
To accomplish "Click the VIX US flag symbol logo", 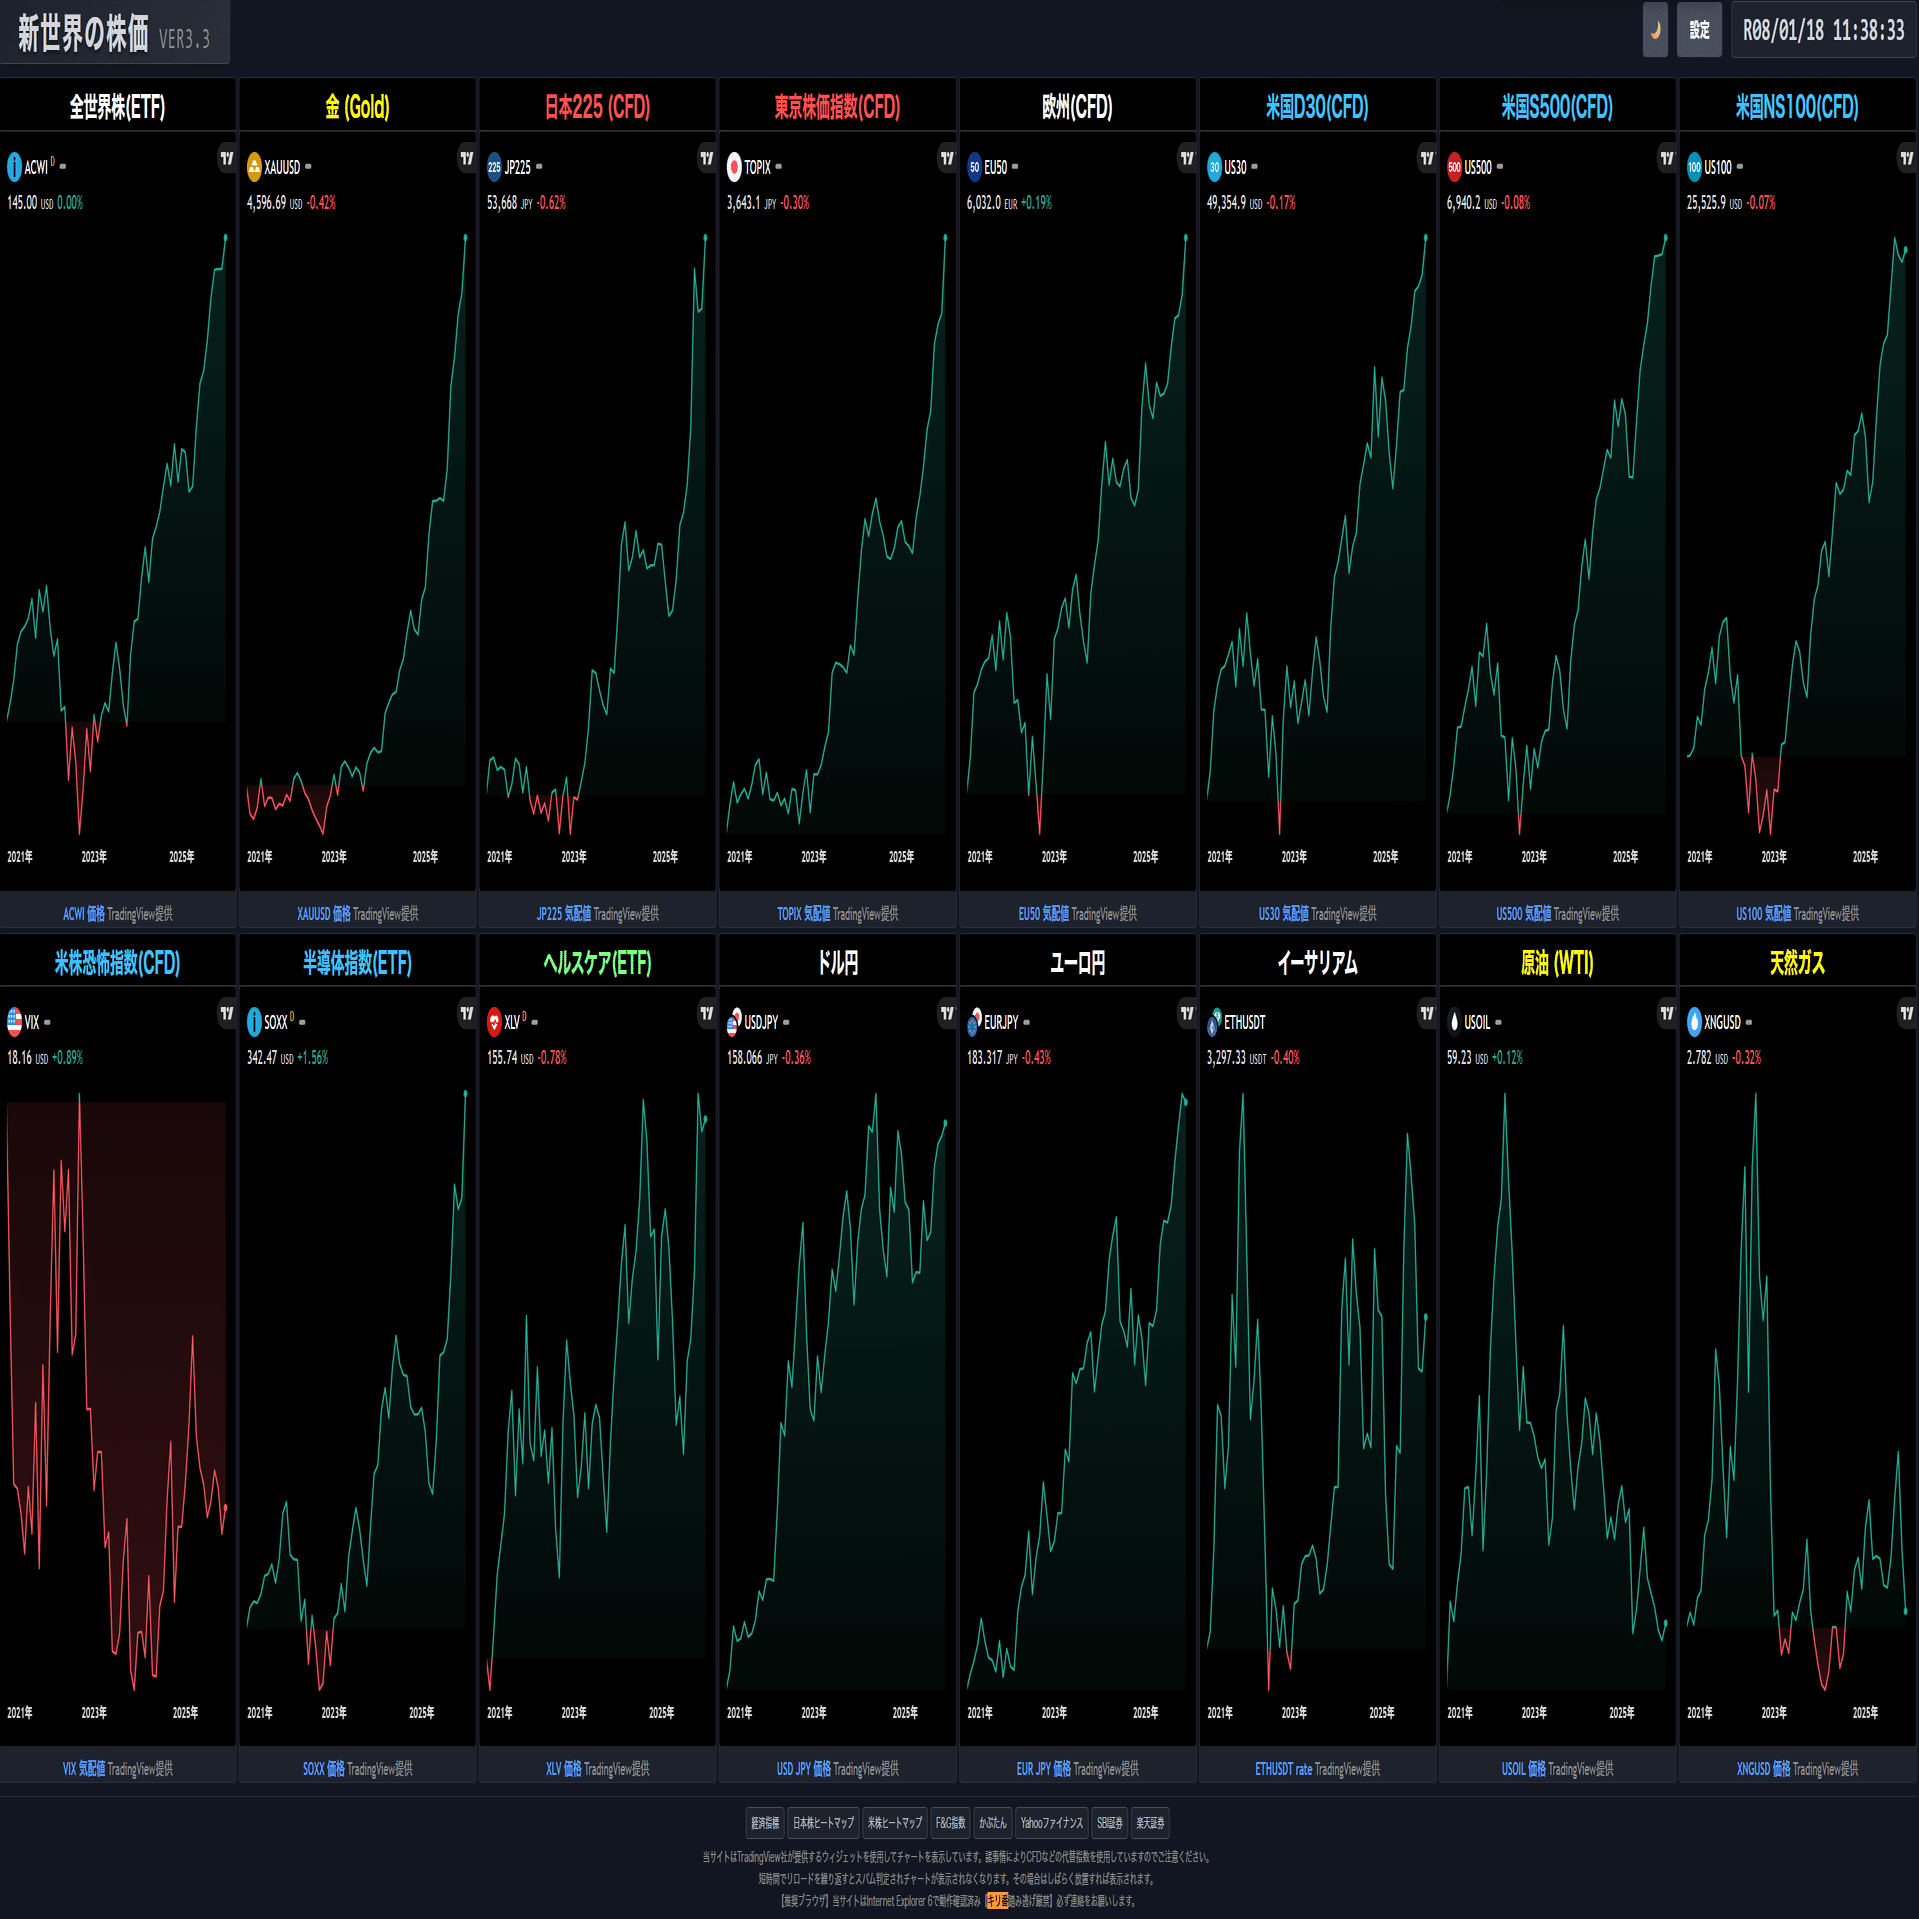I will pos(14,1022).
